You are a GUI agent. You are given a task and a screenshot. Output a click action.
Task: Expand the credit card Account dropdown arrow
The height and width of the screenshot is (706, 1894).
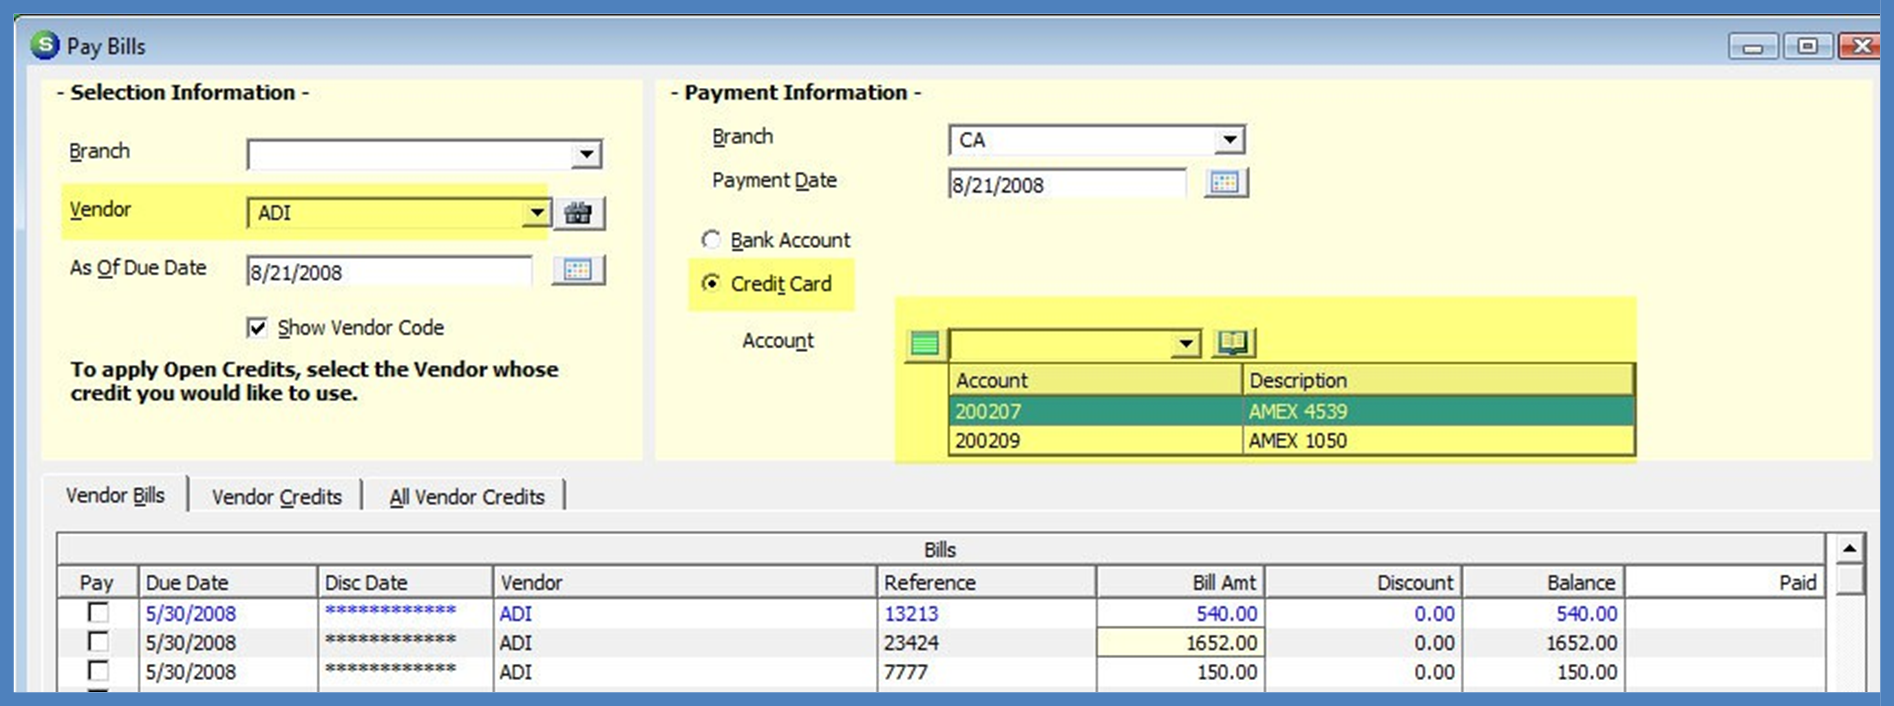1186,344
